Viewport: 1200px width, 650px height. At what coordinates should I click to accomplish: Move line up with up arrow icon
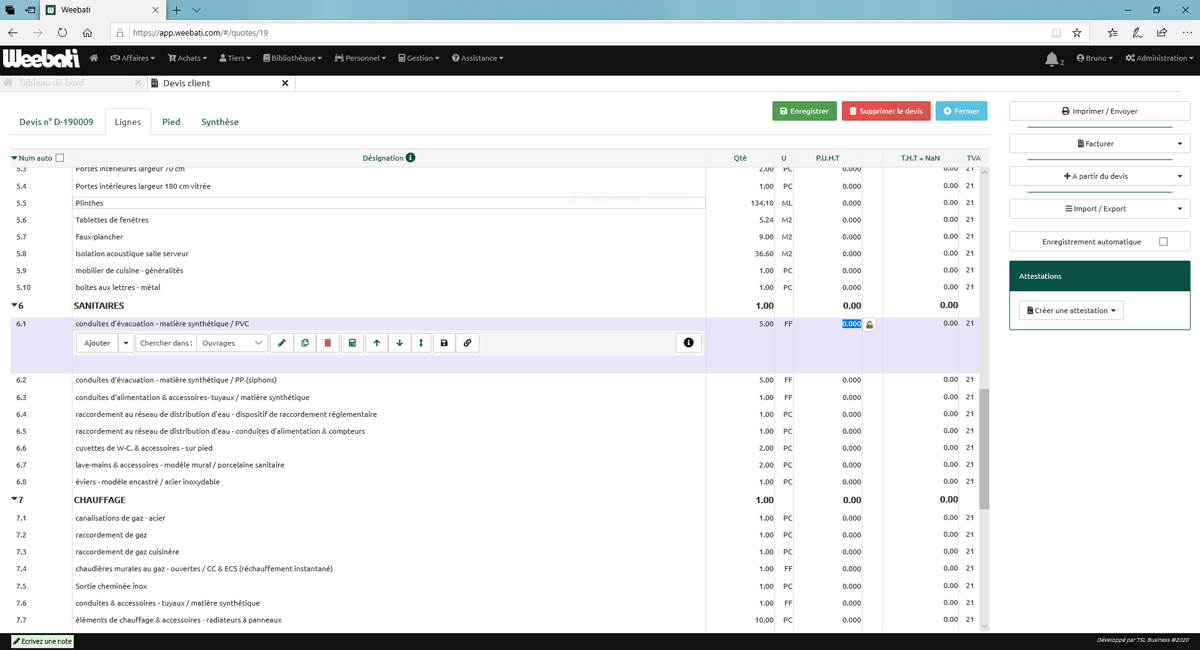click(x=377, y=343)
